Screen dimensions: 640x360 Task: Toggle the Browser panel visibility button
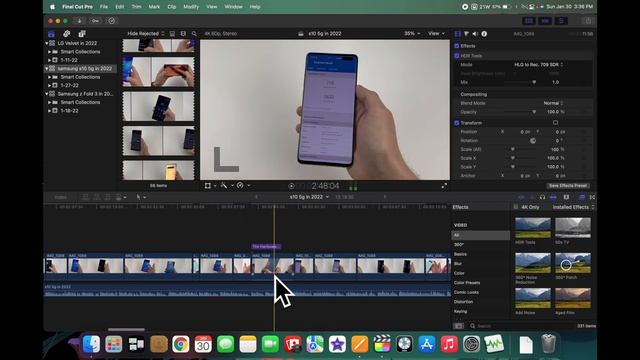(x=529, y=21)
